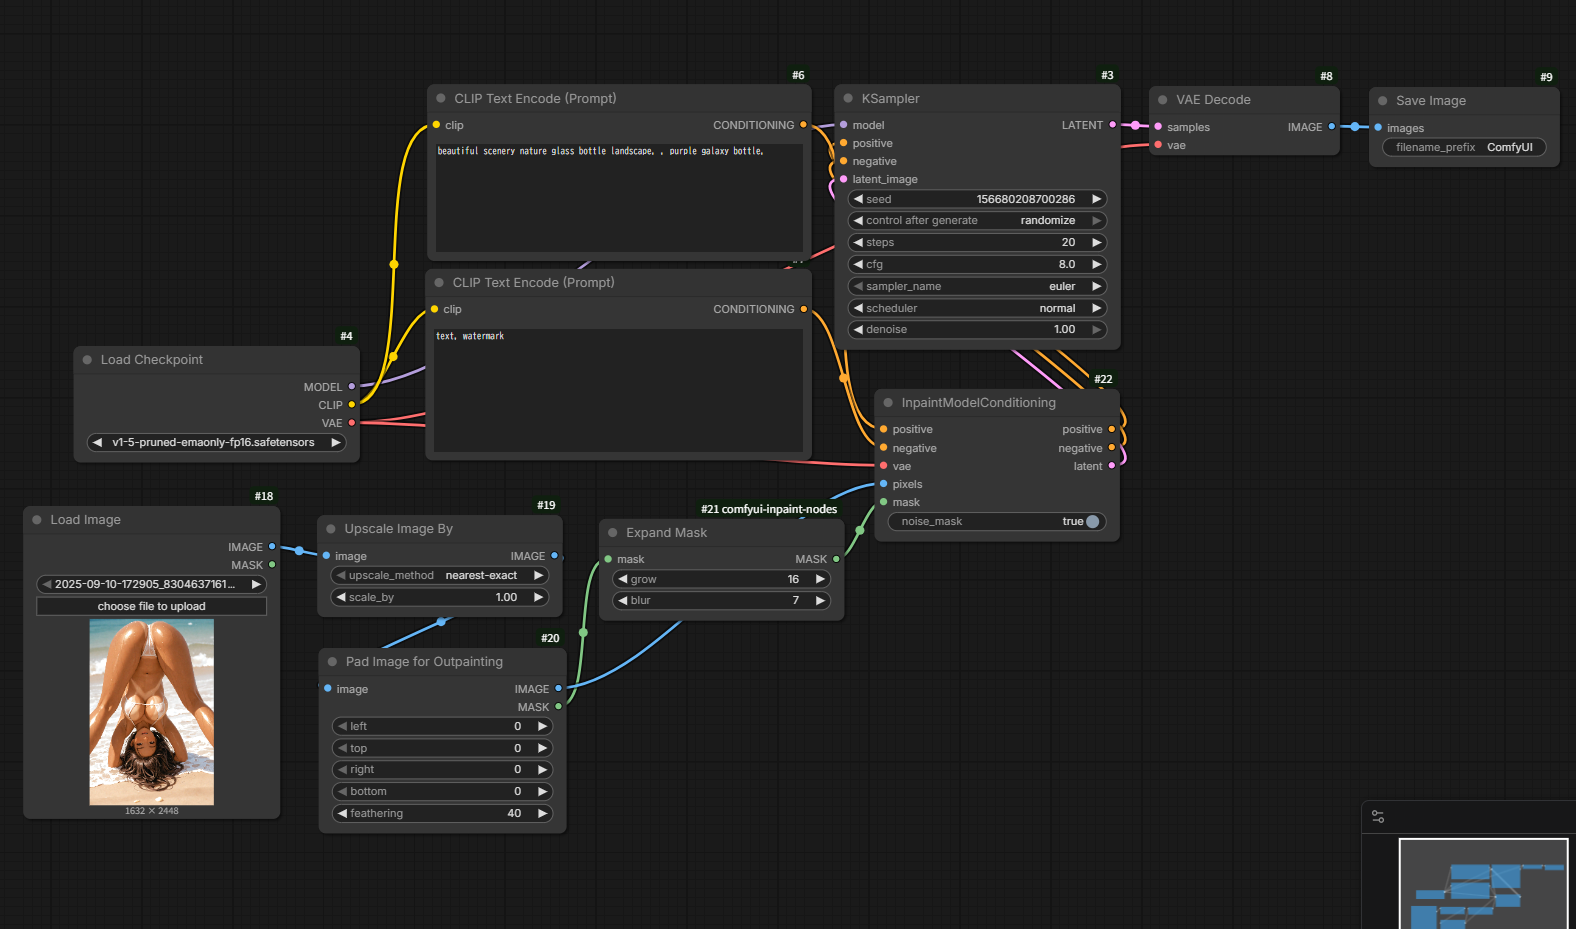Collapse the InpaintModelConditioning node dot

(888, 403)
